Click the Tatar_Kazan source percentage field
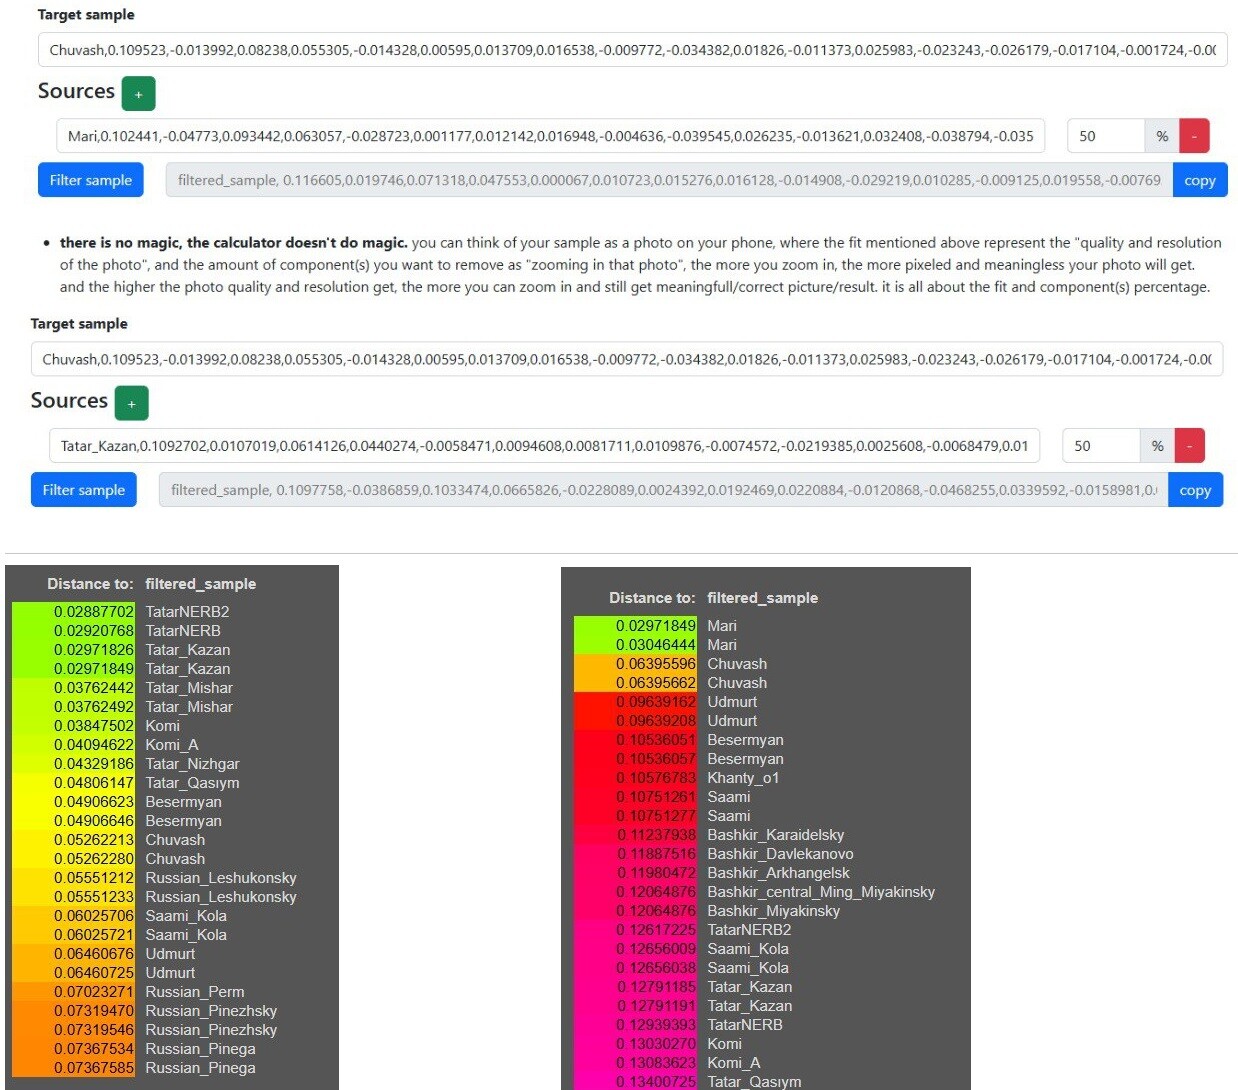 tap(1100, 446)
